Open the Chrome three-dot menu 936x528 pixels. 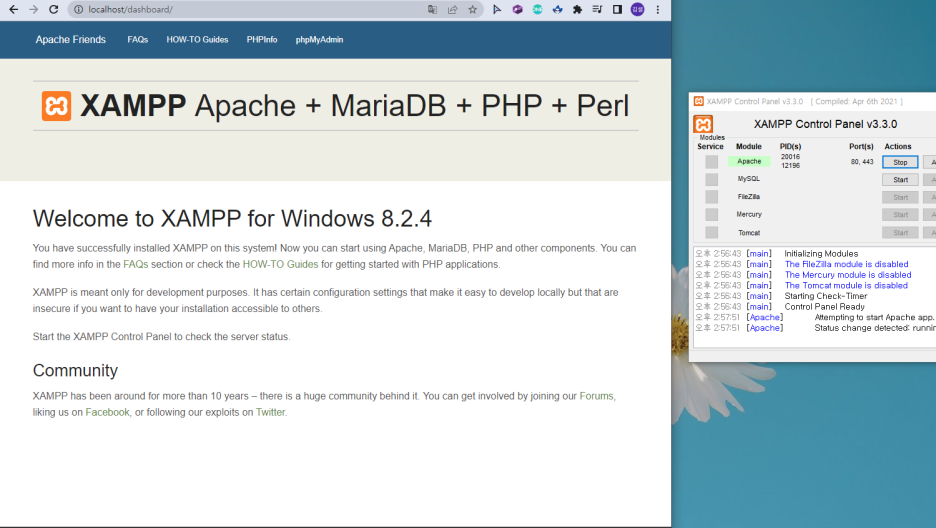pyautogui.click(x=658, y=10)
